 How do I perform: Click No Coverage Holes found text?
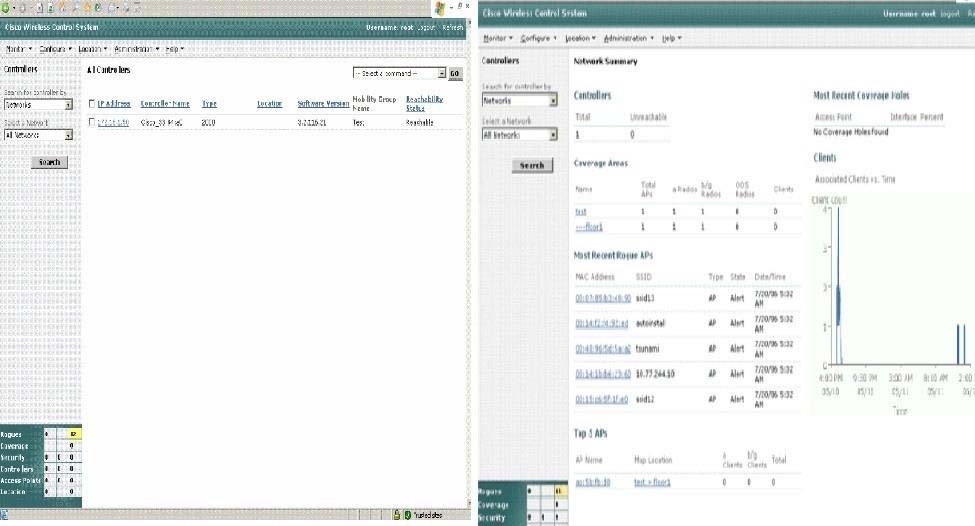tap(851, 132)
